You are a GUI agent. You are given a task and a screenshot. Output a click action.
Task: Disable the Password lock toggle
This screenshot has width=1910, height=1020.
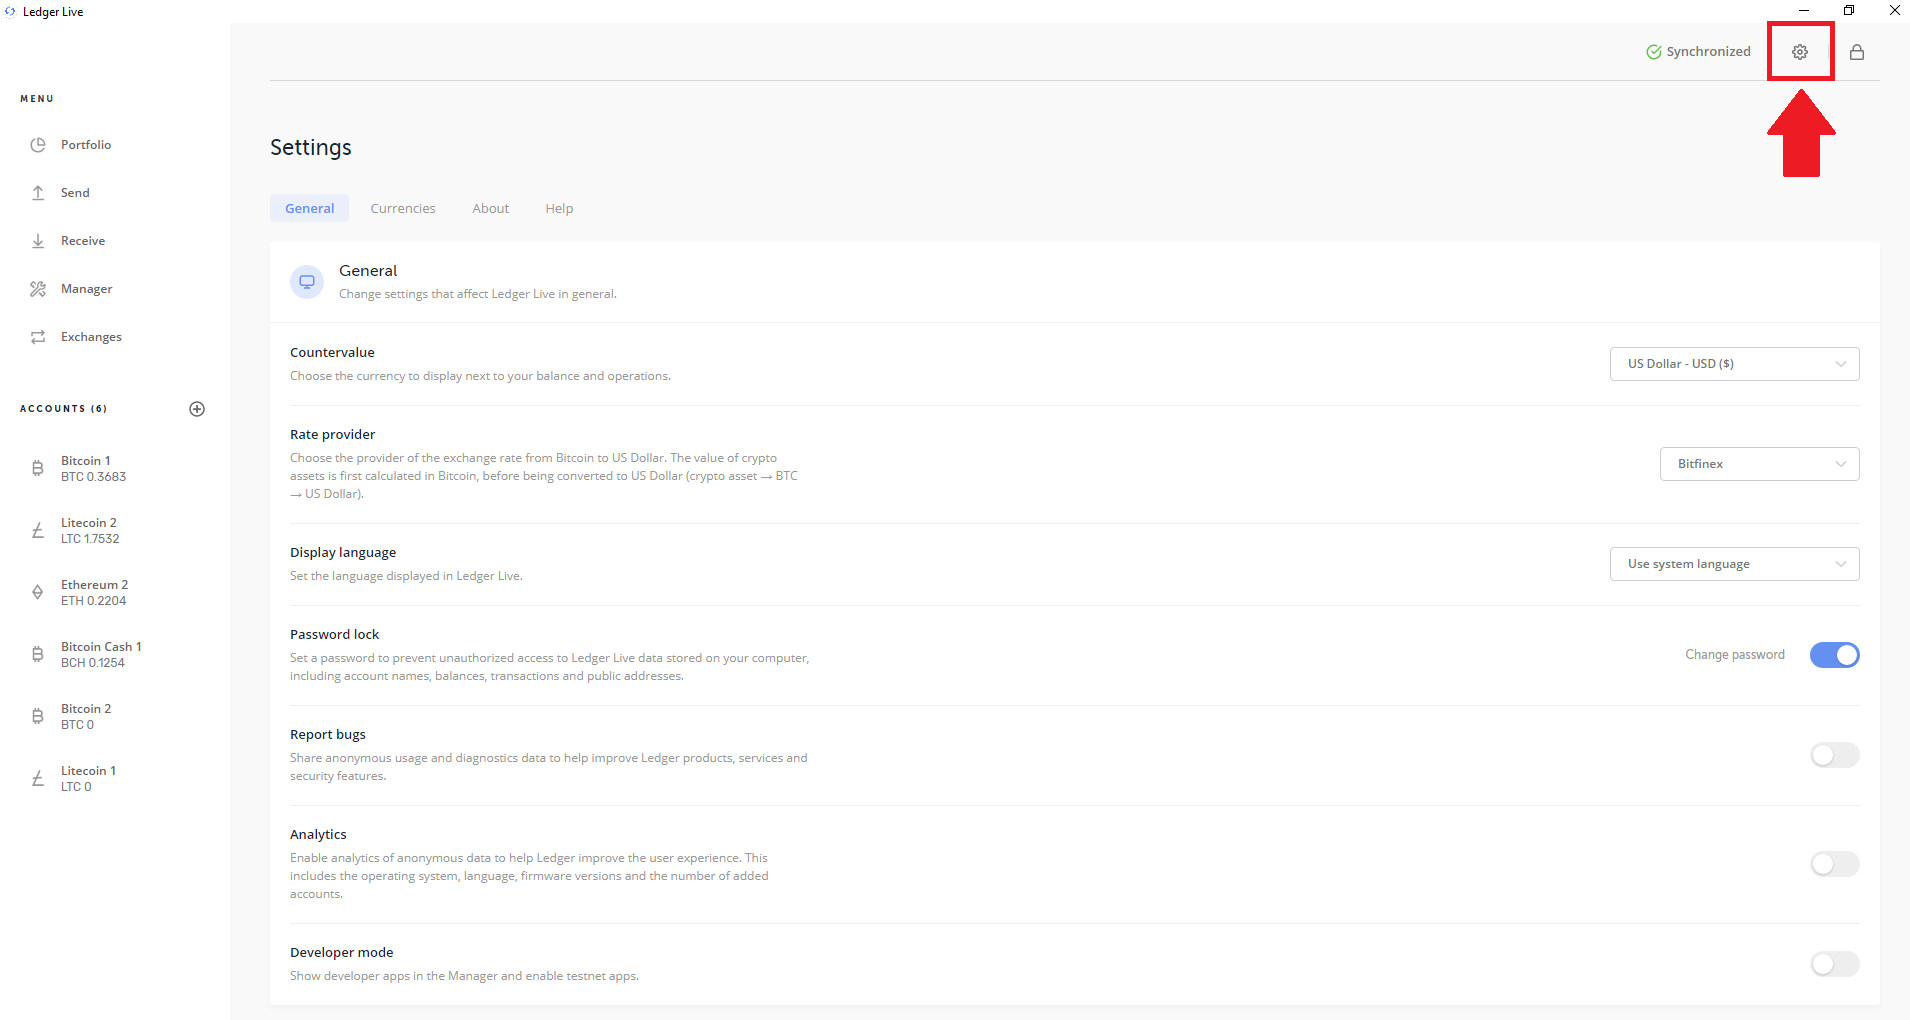coord(1834,655)
